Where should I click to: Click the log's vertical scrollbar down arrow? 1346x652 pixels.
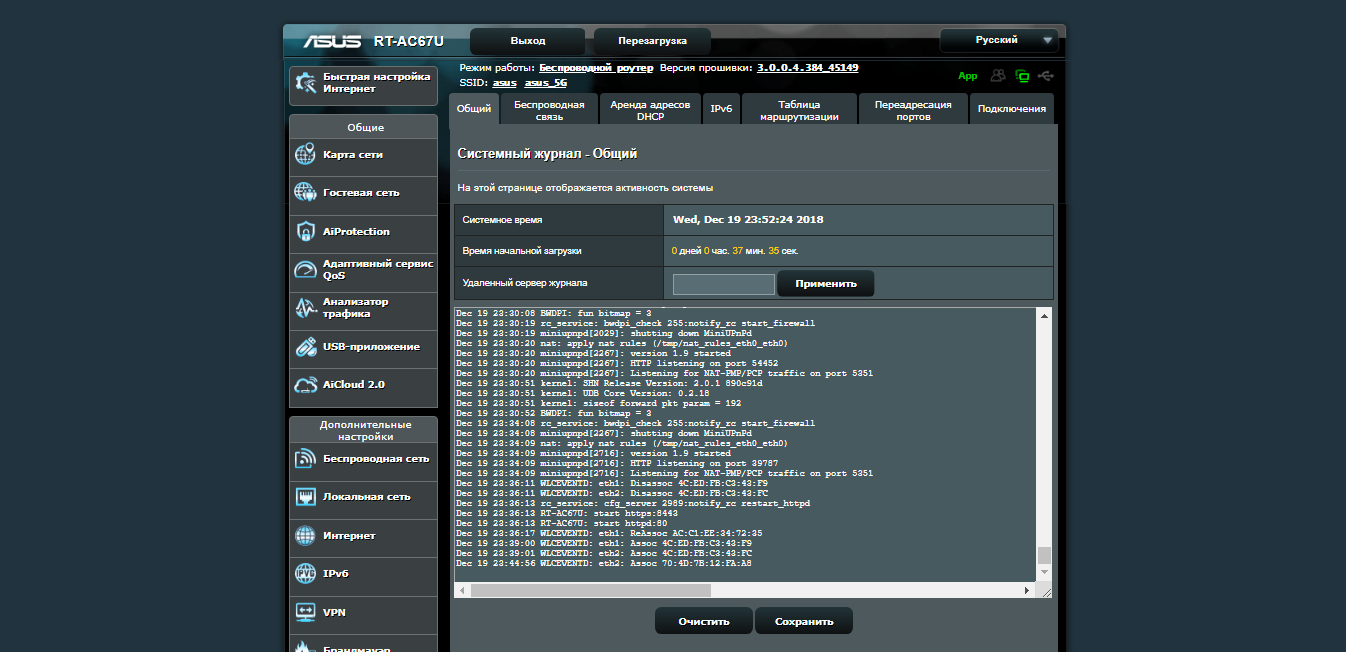tap(1045, 573)
